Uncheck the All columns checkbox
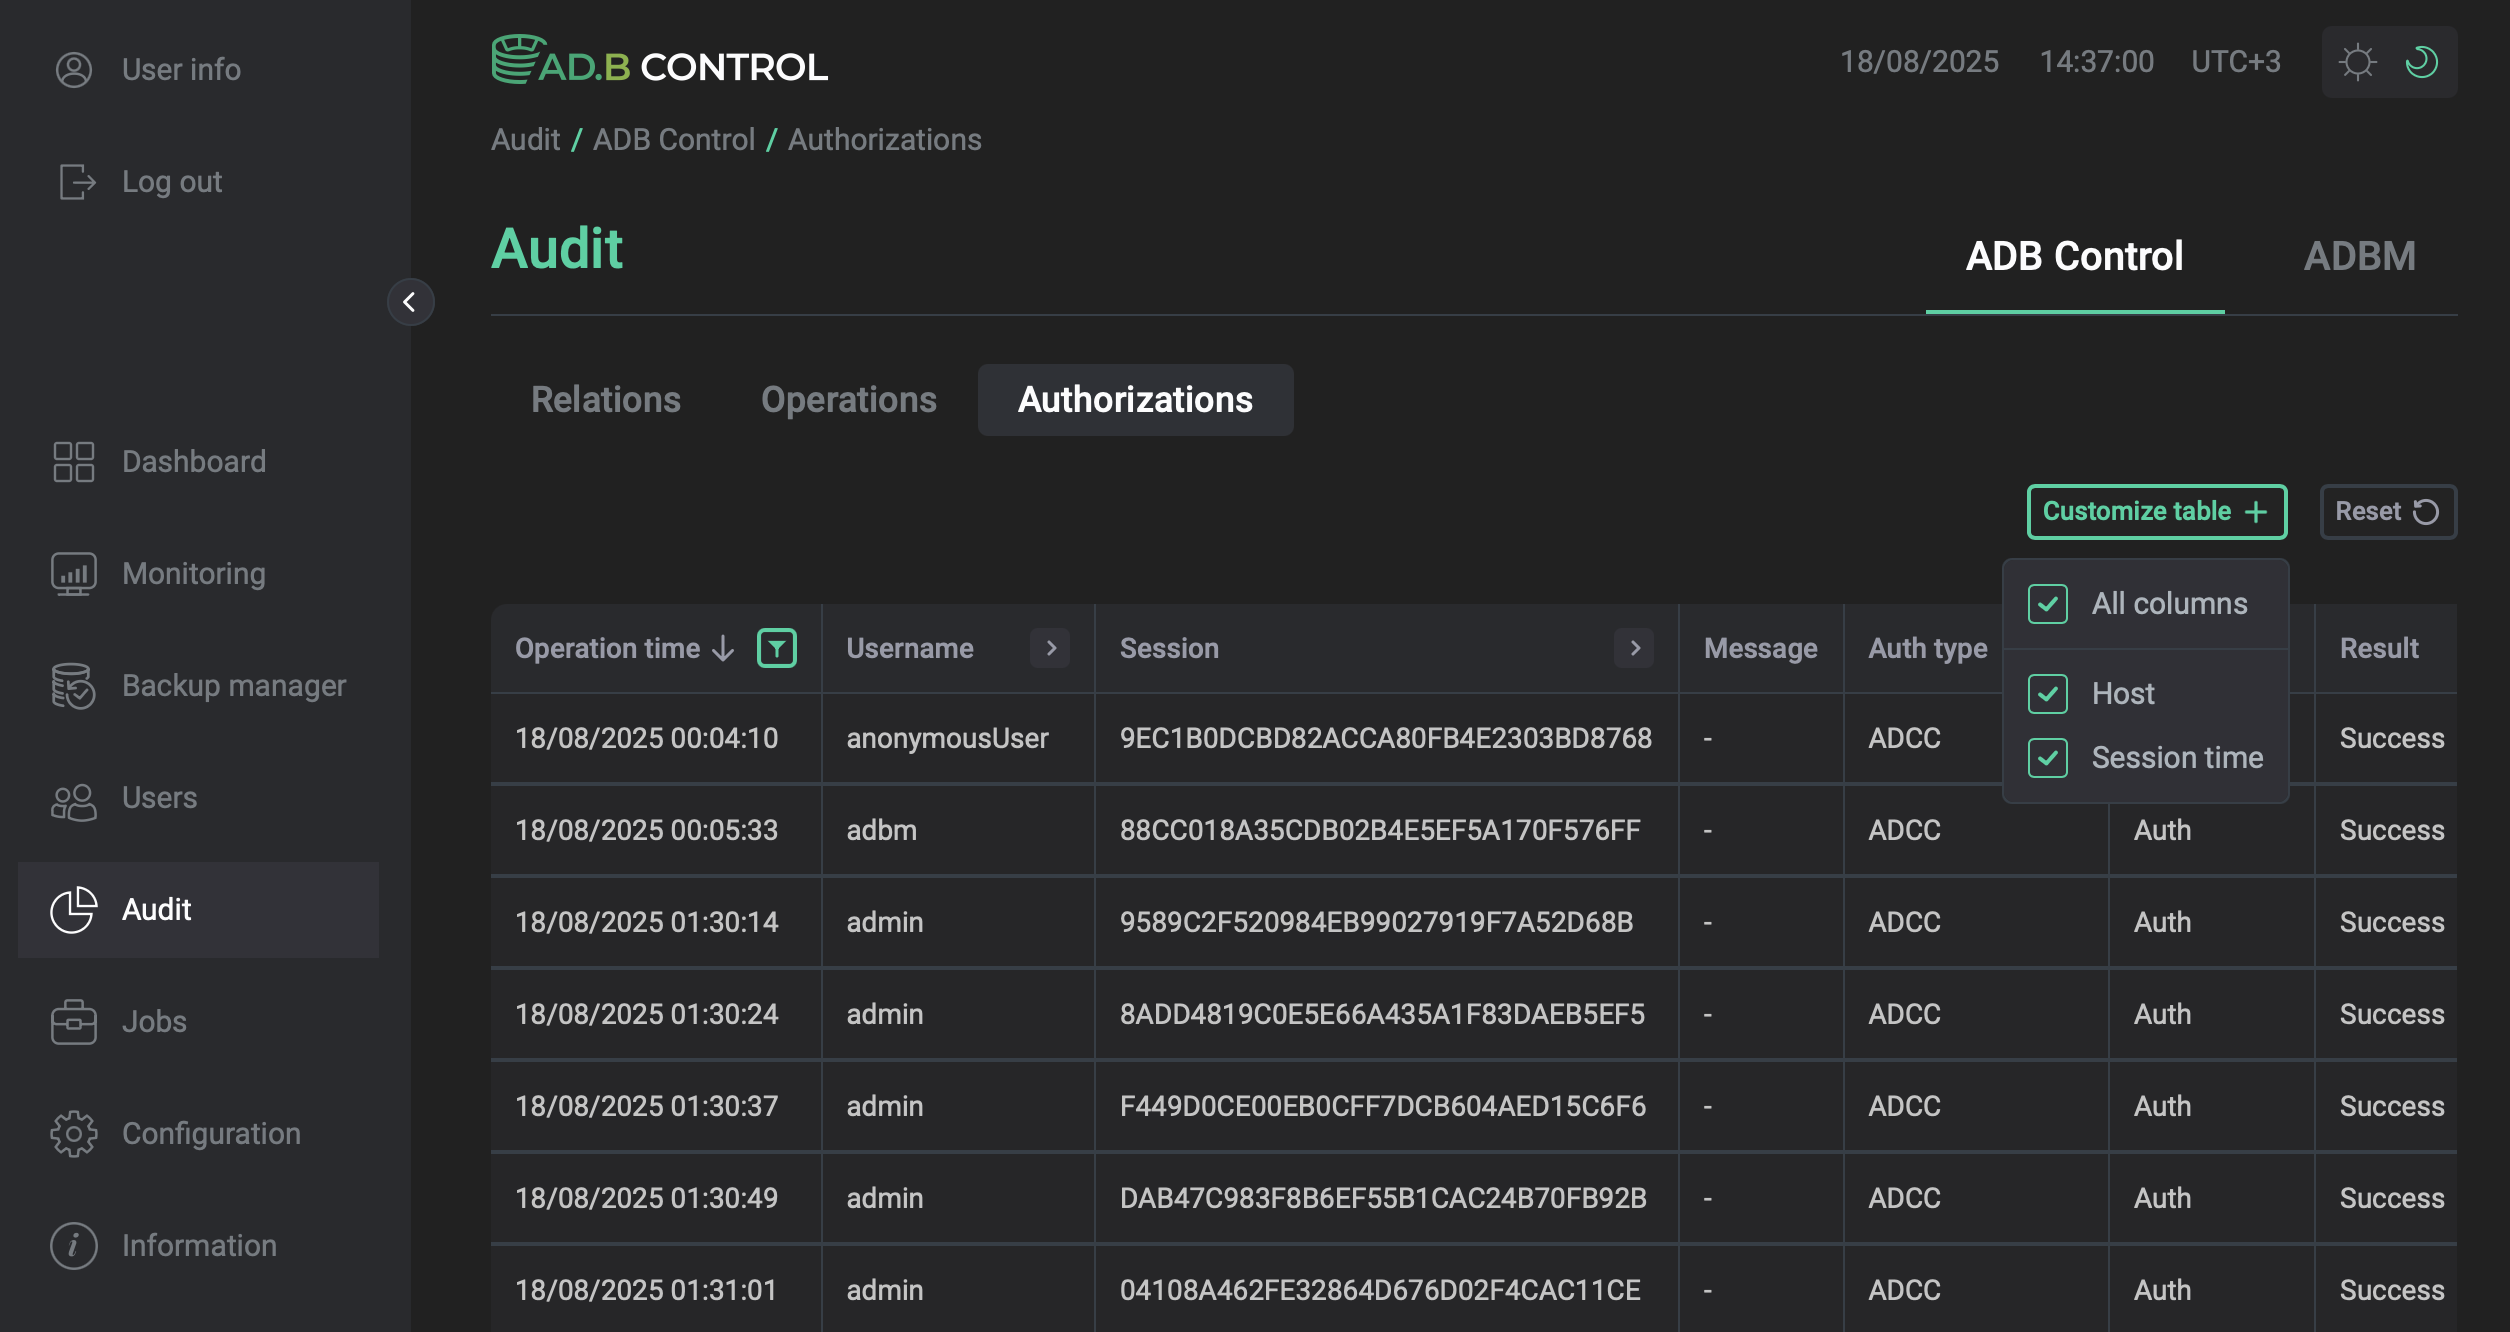Screen dimensions: 2510x1332 click(2048, 604)
